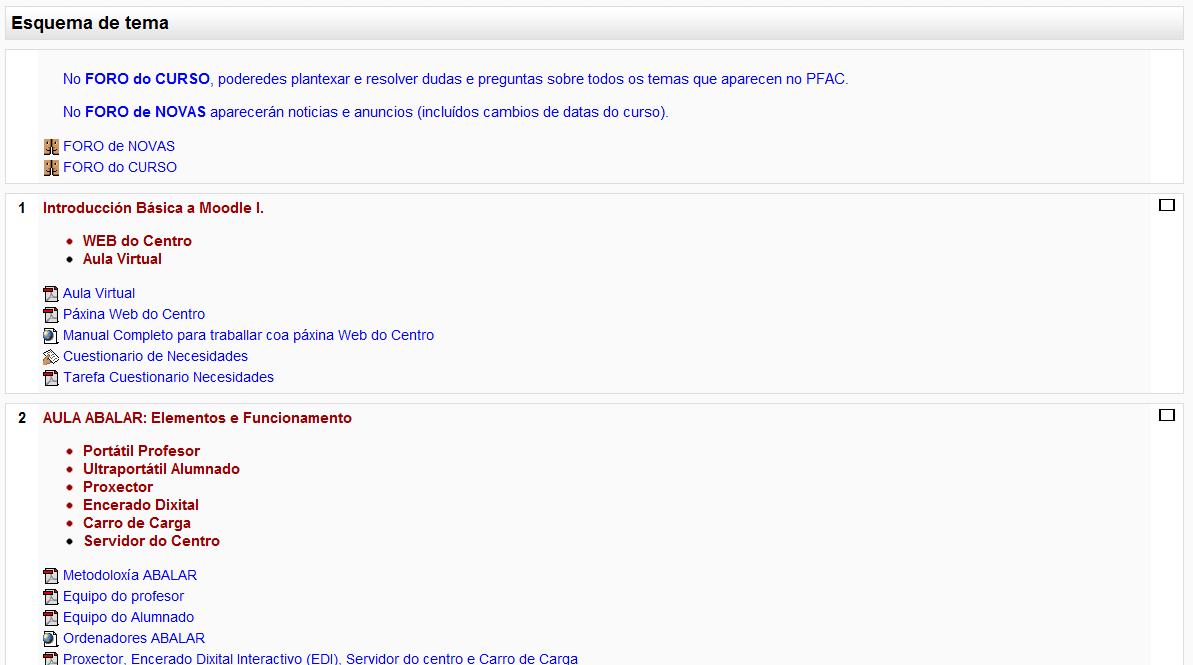Image resolution: width=1193 pixels, height=665 pixels.
Task: Click the PDF icon beside Equipo do profesor
Action: (x=51, y=597)
